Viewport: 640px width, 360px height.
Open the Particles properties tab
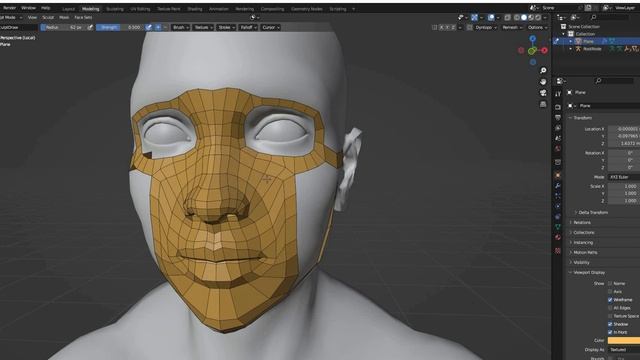pos(558,196)
